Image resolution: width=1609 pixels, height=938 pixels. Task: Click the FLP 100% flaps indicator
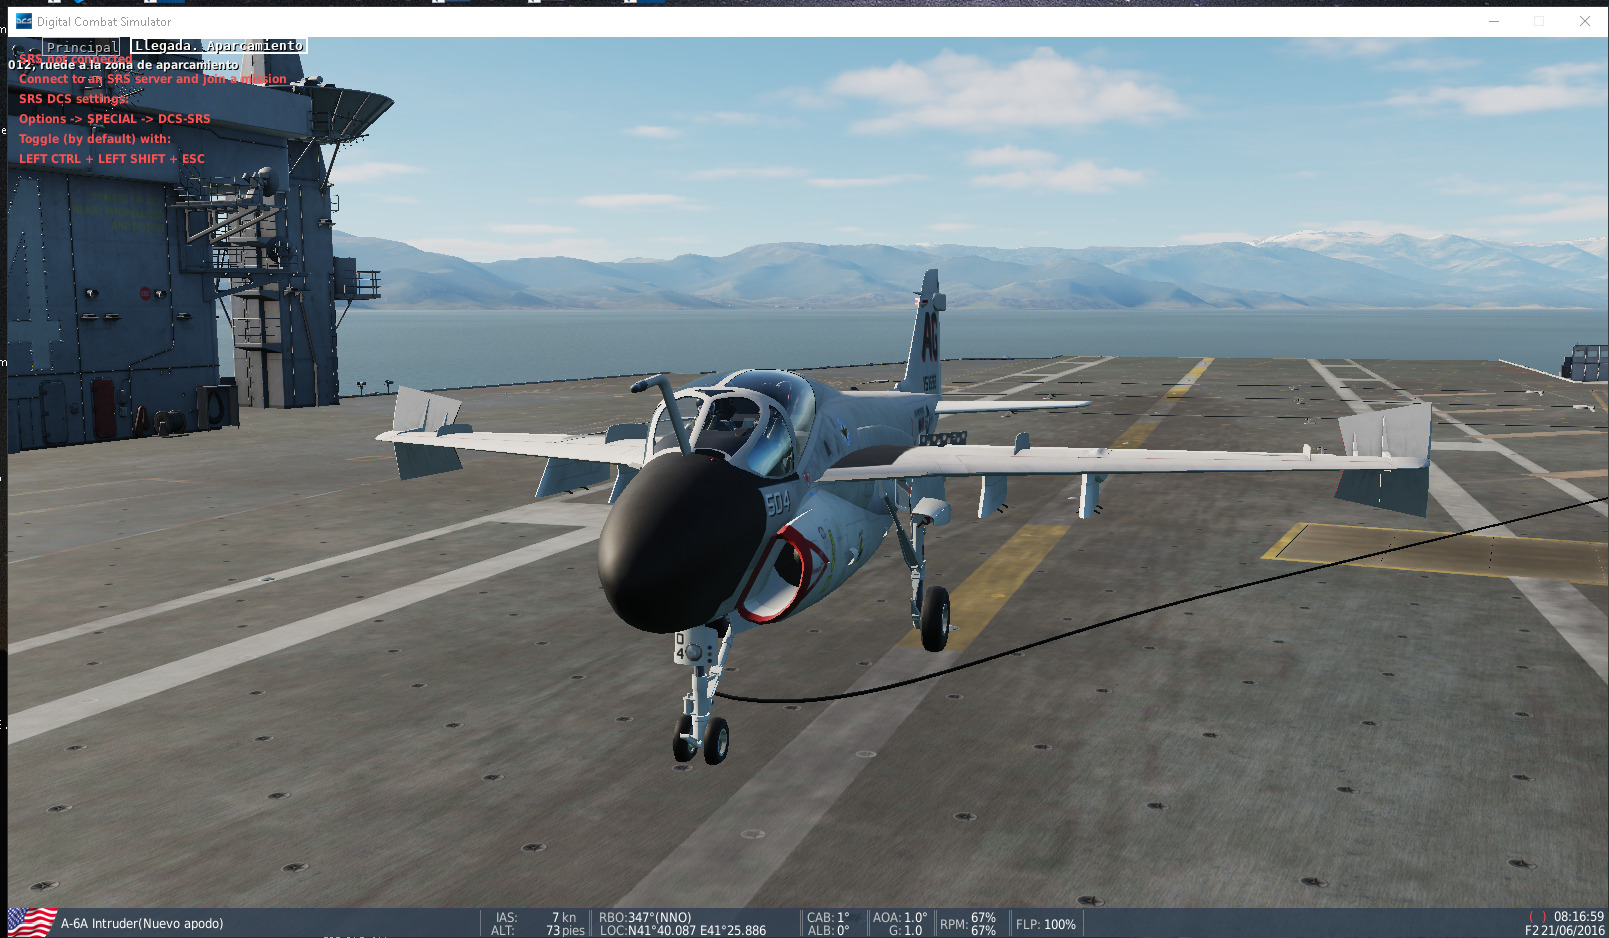1045,924
